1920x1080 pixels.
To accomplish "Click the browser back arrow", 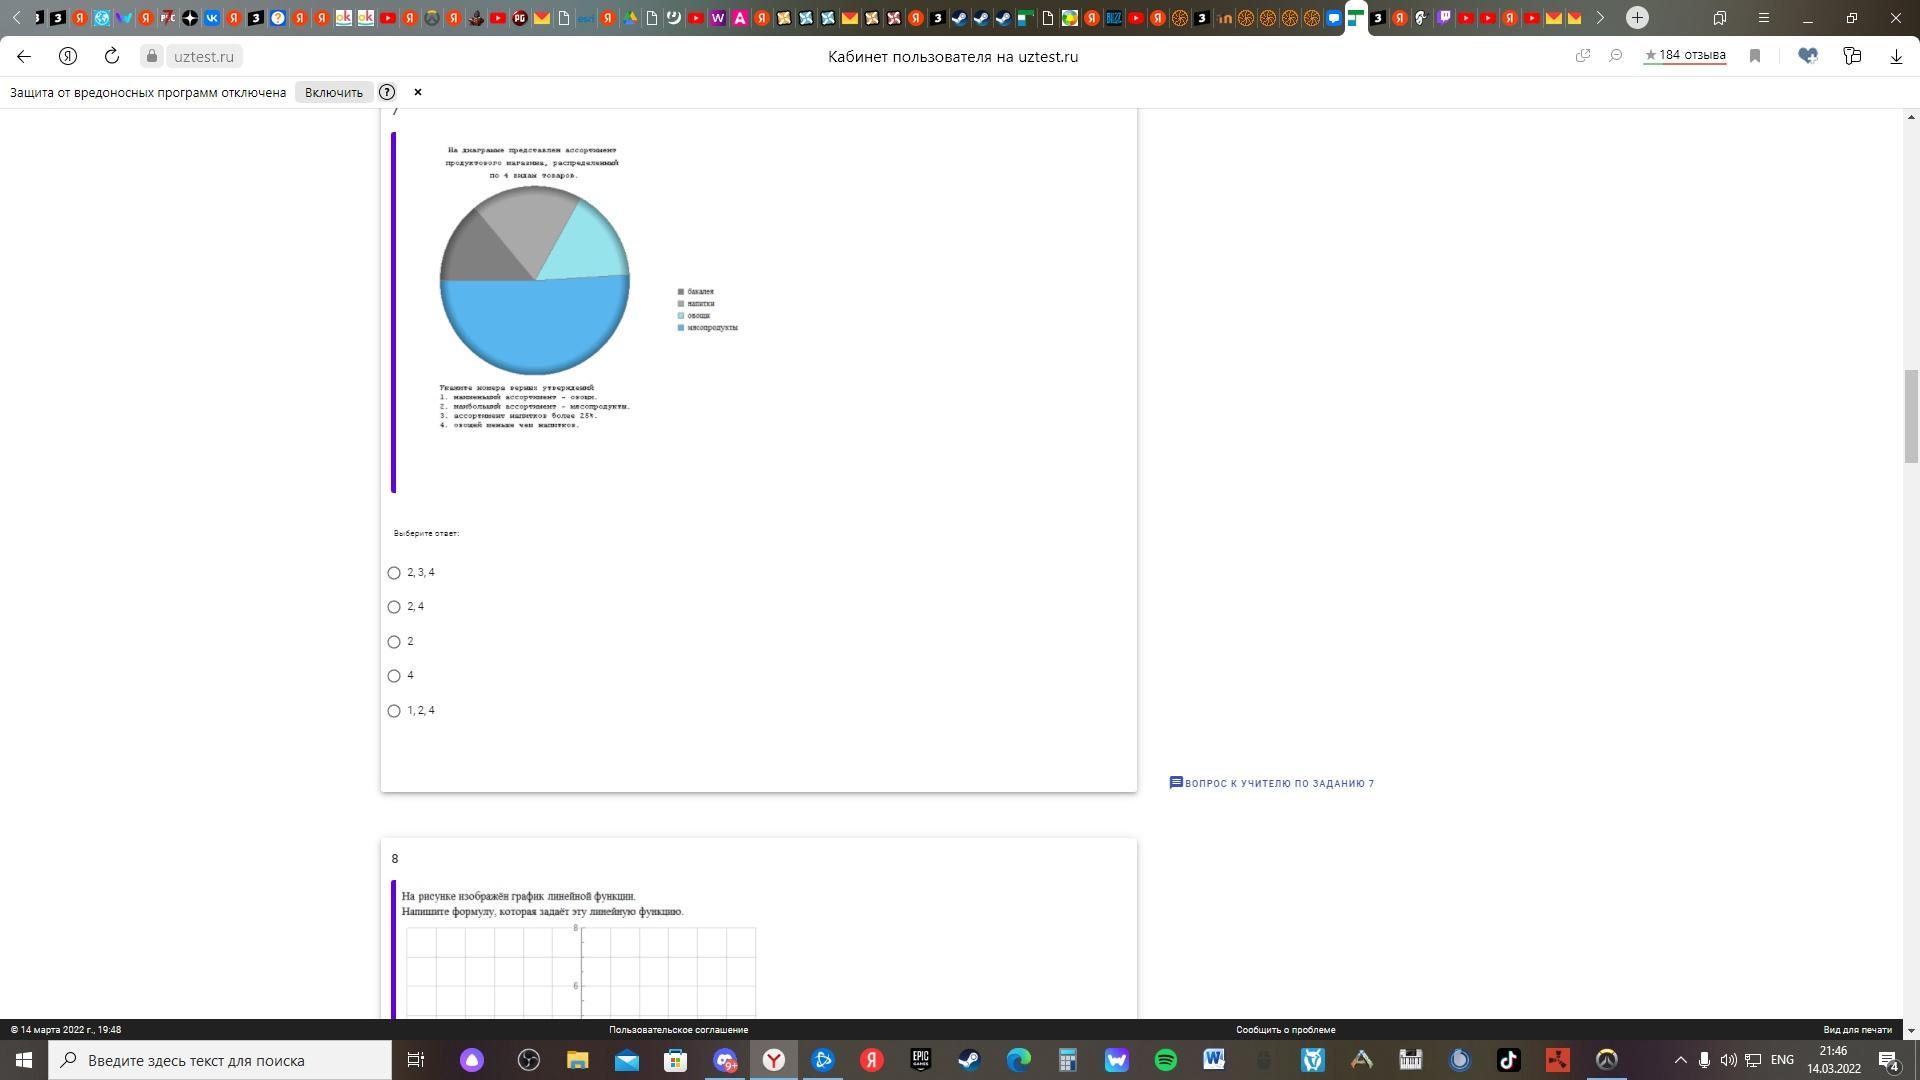I will pyautogui.click(x=24, y=56).
